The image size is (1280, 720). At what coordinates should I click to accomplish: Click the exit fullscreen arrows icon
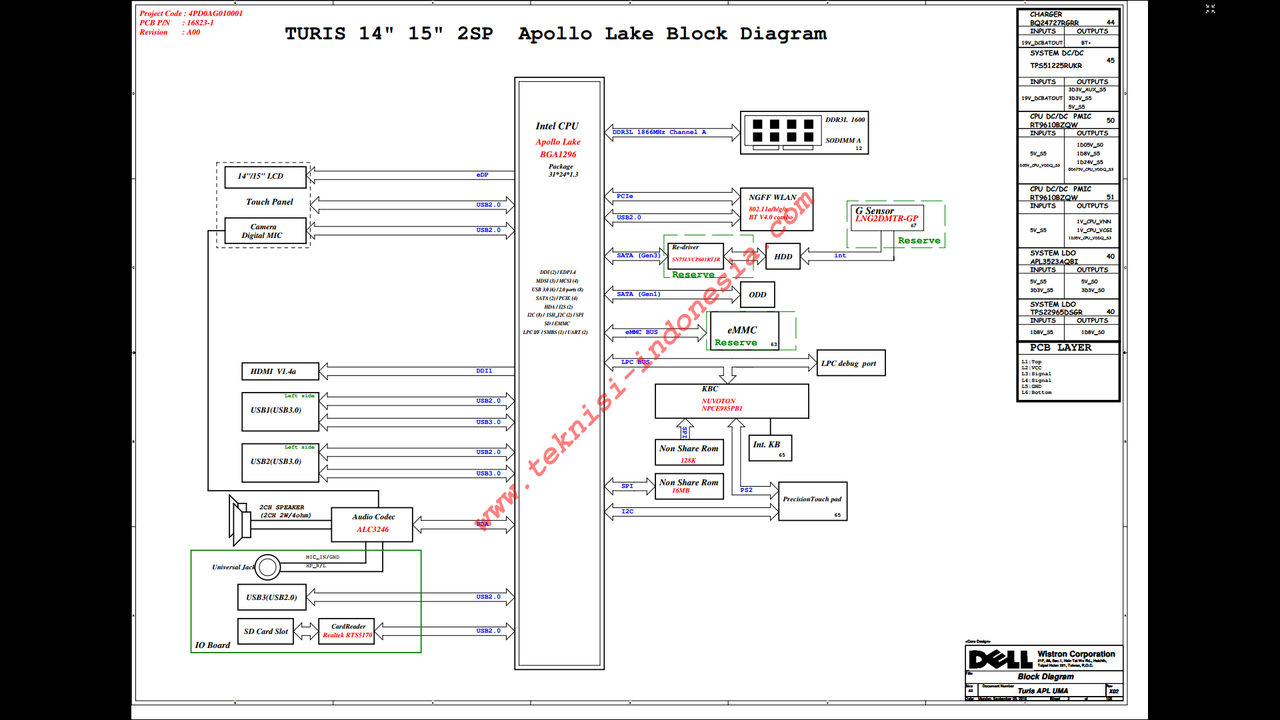click(1210, 9)
